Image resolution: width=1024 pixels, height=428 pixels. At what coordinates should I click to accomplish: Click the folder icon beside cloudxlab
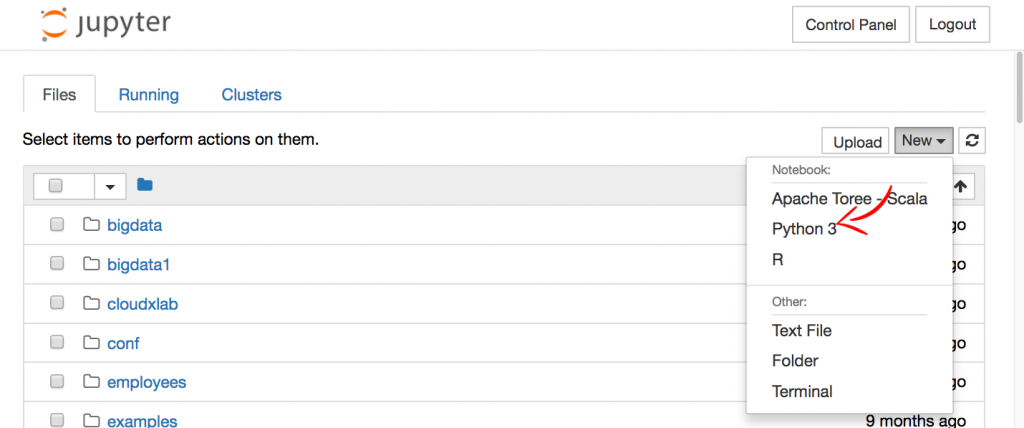[92, 304]
